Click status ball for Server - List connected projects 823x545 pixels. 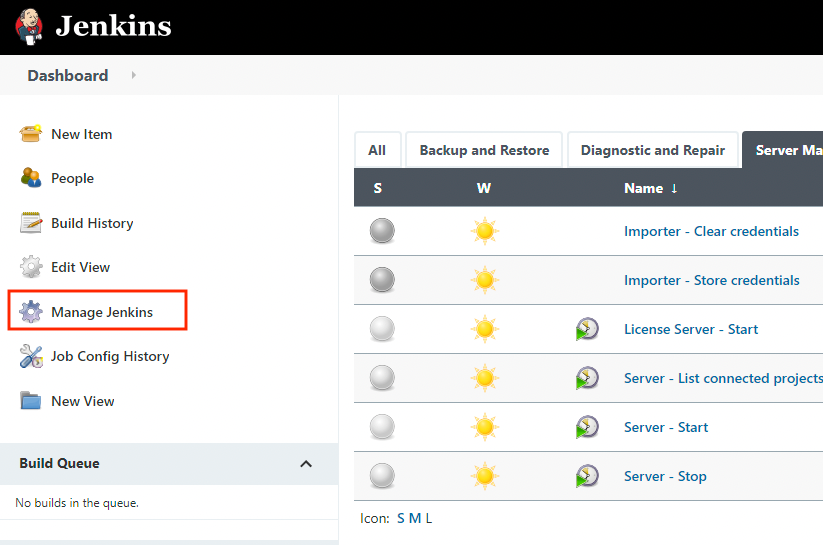pos(382,378)
